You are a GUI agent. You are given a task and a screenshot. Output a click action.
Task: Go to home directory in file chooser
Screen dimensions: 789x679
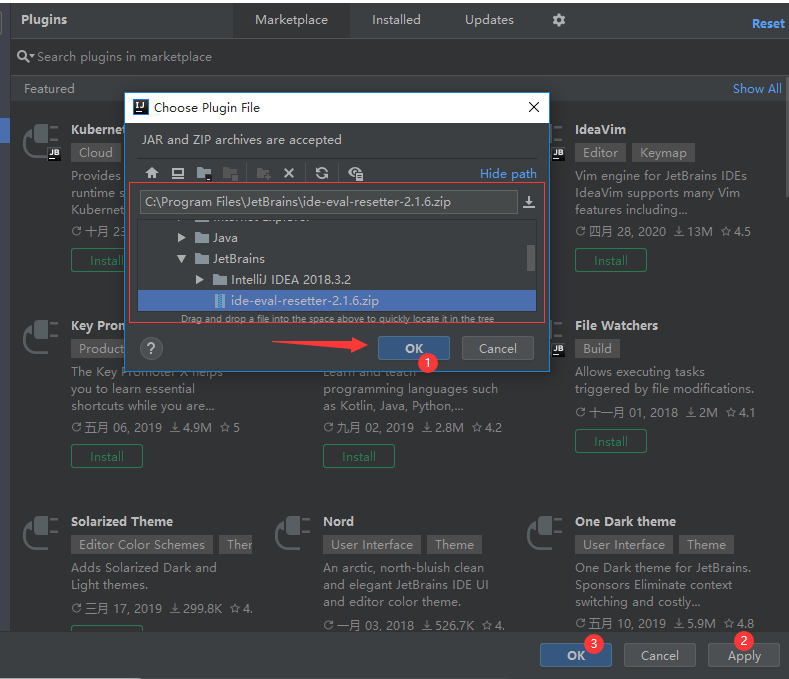tap(152, 174)
